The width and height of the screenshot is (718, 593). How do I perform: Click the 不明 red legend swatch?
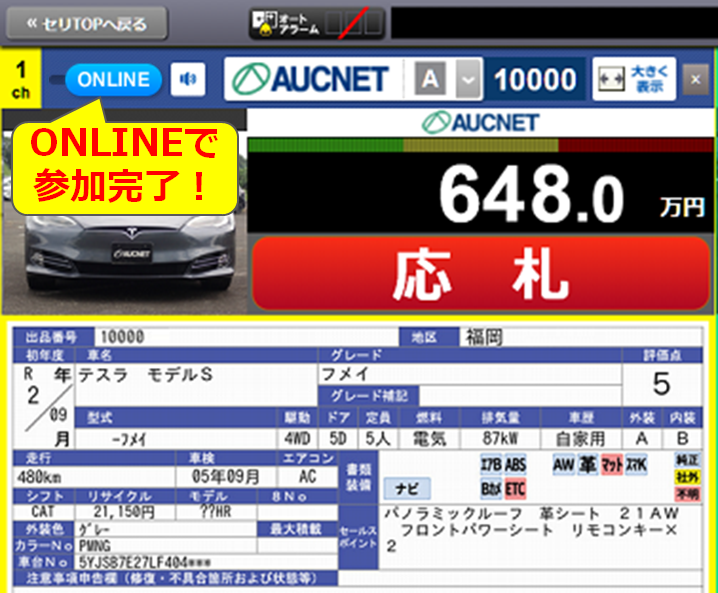click(687, 494)
